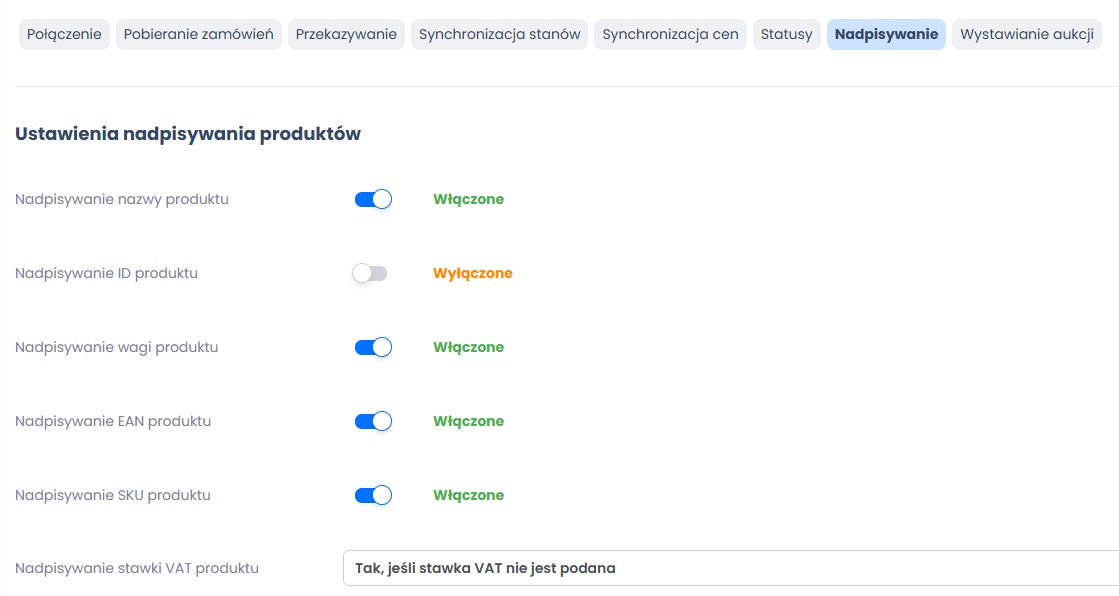This screenshot has width=1119, height=596.
Task: Open the Synchronizacja cen tab
Action: pyautogui.click(x=670, y=34)
